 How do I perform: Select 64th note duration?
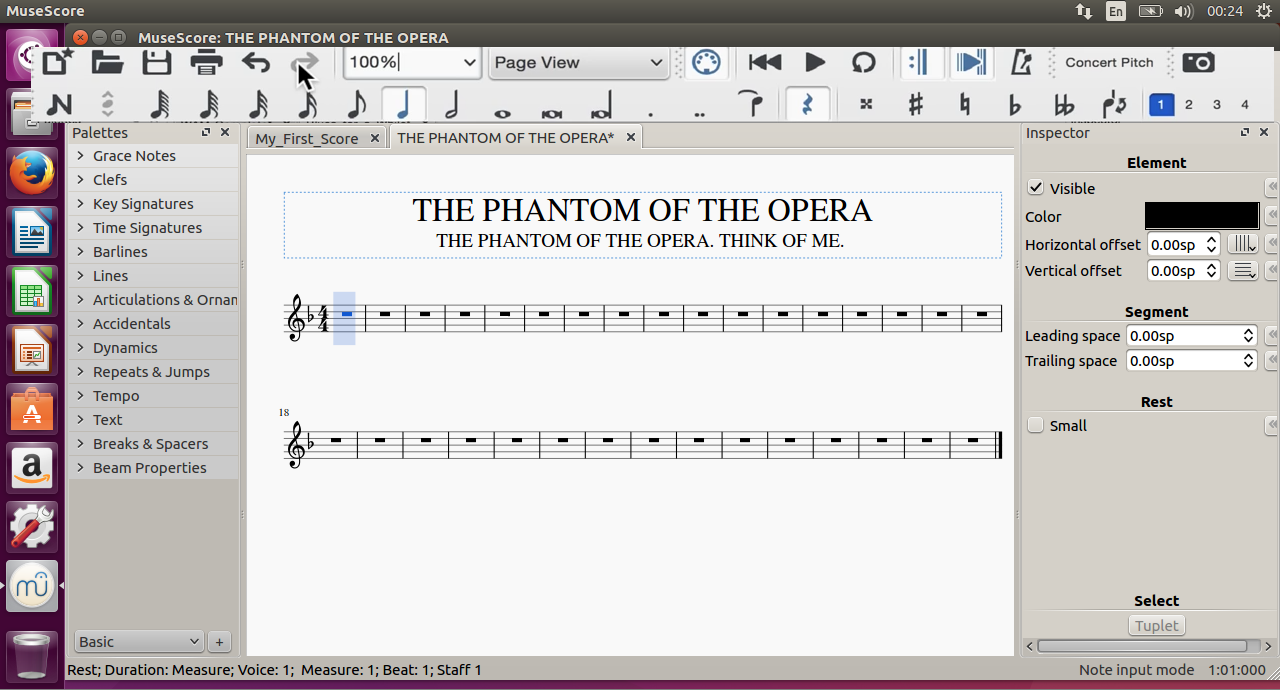tap(159, 104)
